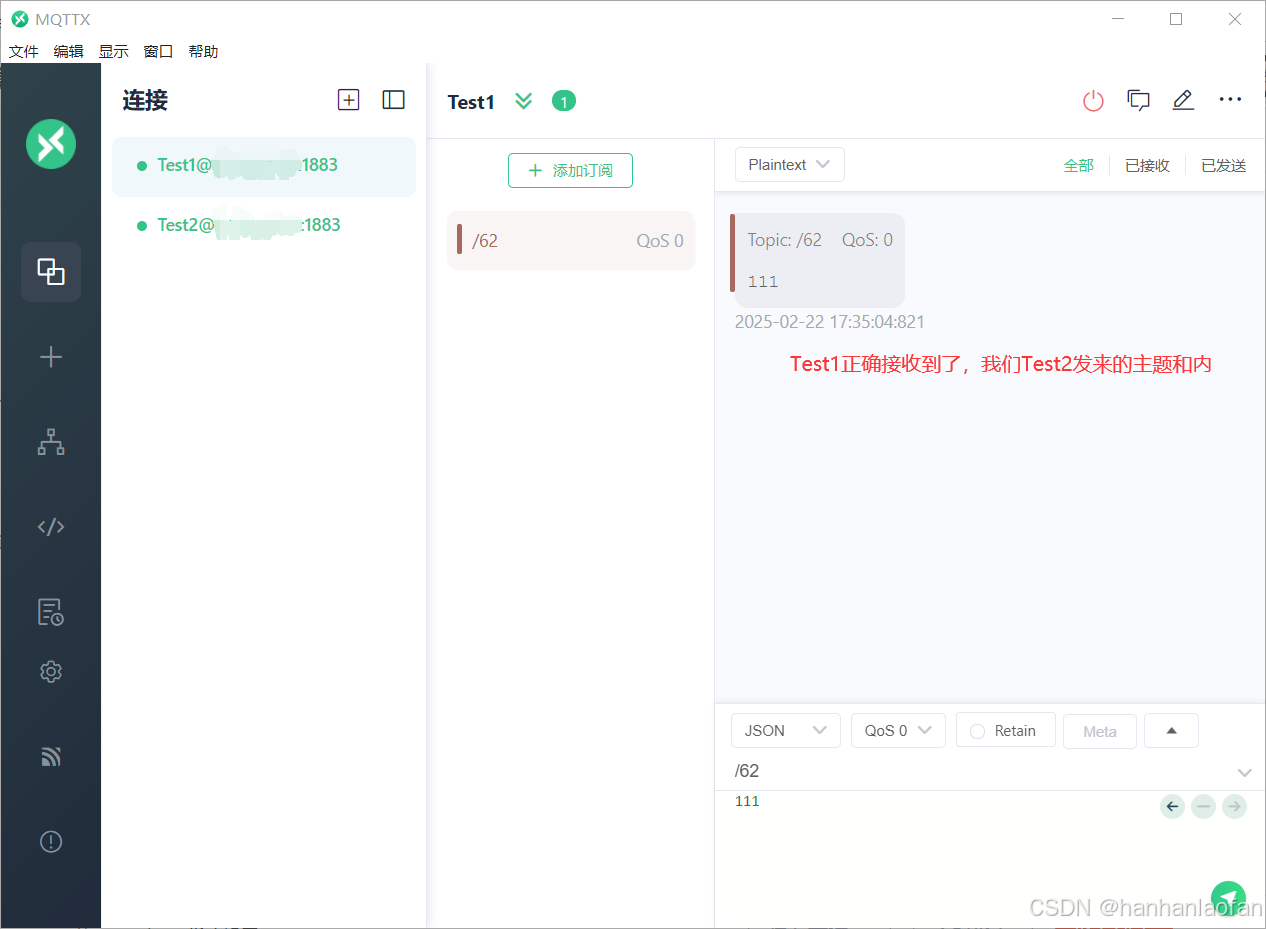1266x929 pixels.
Task: Open the three-dots more menu
Action: [x=1230, y=100]
